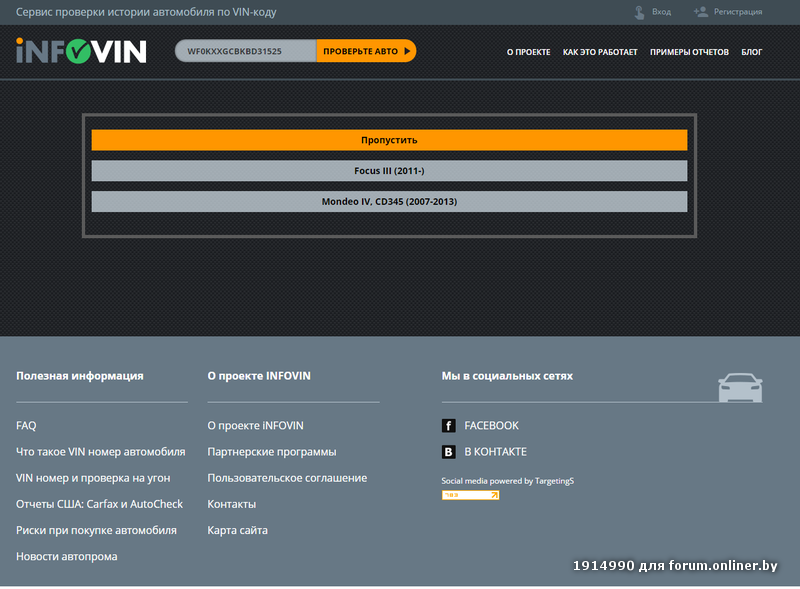
Task: Select Focus III (2011-) option
Action: 389,171
